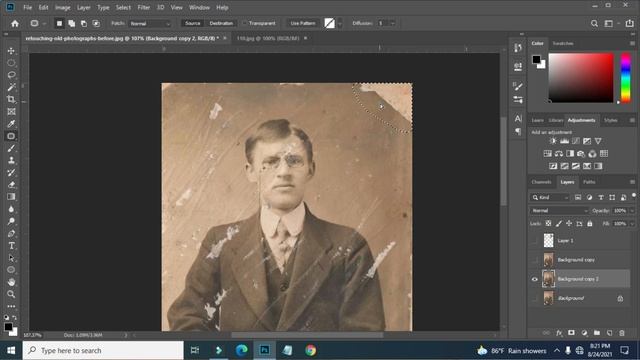This screenshot has height=360, width=640.
Task: Select the Gradient tool
Action: coord(11,197)
